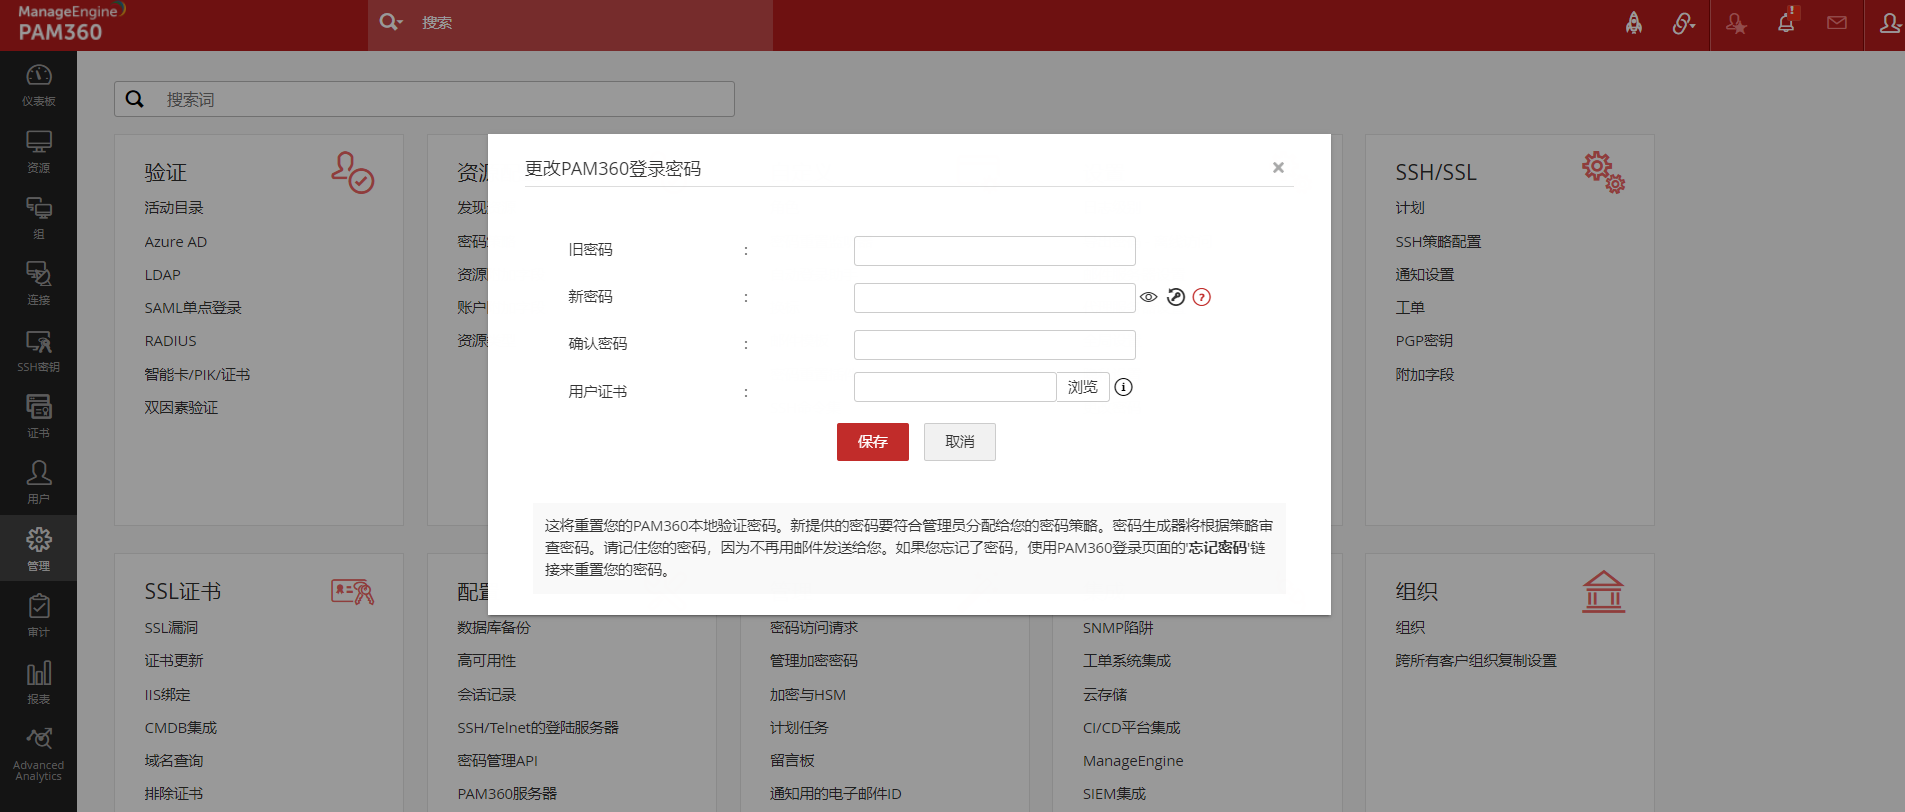Open the mail envelope icon
Screen dimensions: 1905x812
[x=1837, y=22]
